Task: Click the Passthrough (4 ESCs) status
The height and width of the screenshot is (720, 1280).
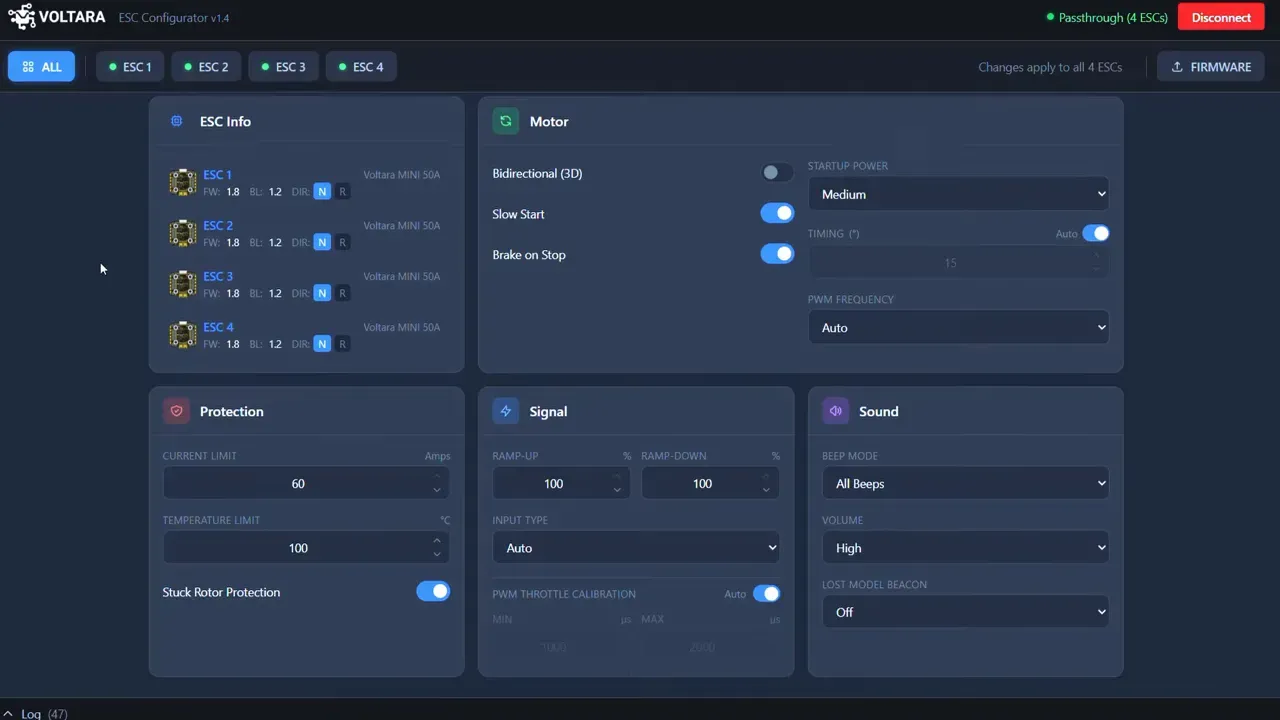Action: (1107, 17)
